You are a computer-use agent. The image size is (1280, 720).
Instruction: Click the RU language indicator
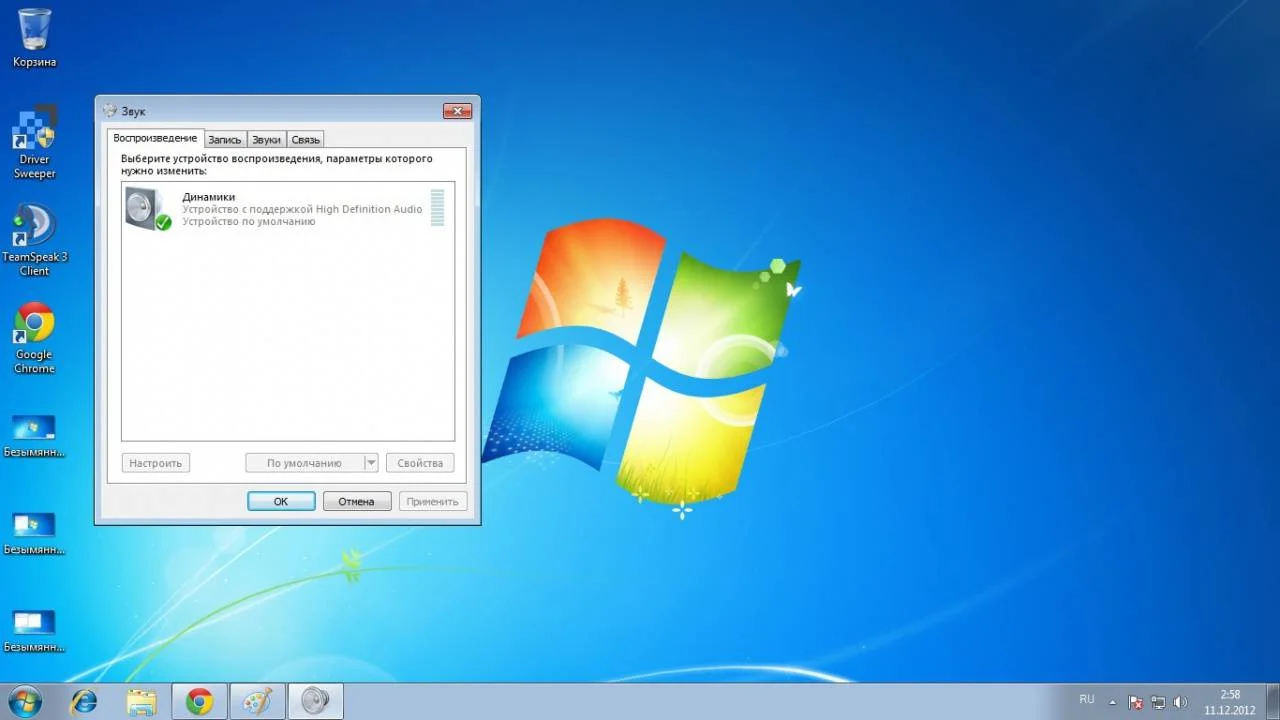tap(1087, 699)
